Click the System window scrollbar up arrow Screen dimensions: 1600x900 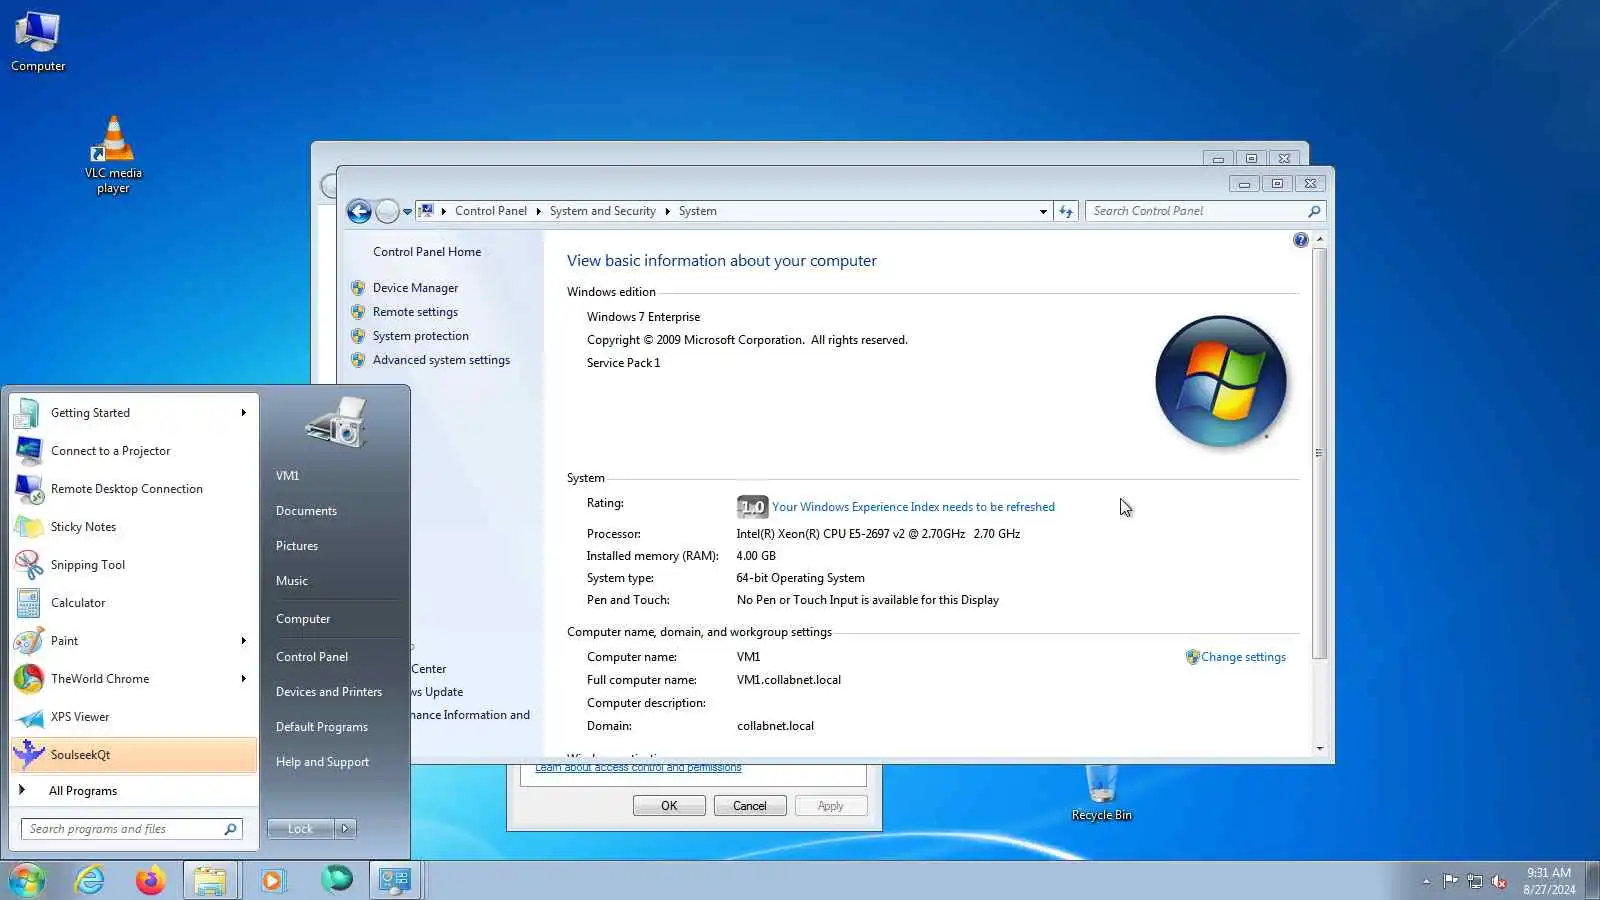point(1320,240)
